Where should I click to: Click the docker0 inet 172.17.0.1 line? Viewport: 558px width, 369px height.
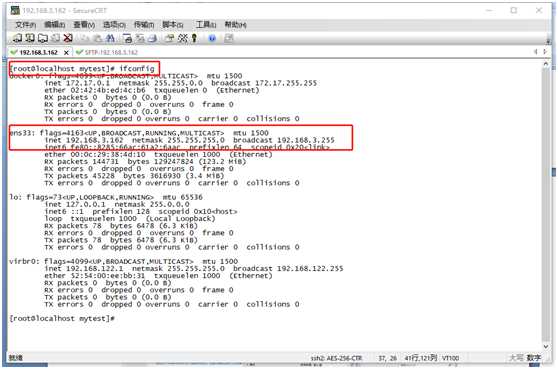click(180, 83)
